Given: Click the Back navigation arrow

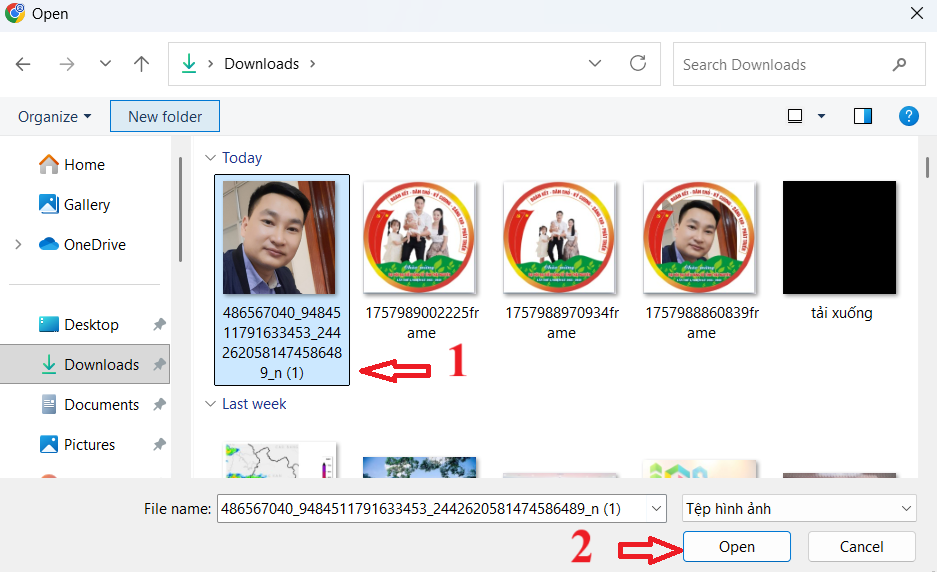Looking at the screenshot, I should pyautogui.click(x=24, y=64).
